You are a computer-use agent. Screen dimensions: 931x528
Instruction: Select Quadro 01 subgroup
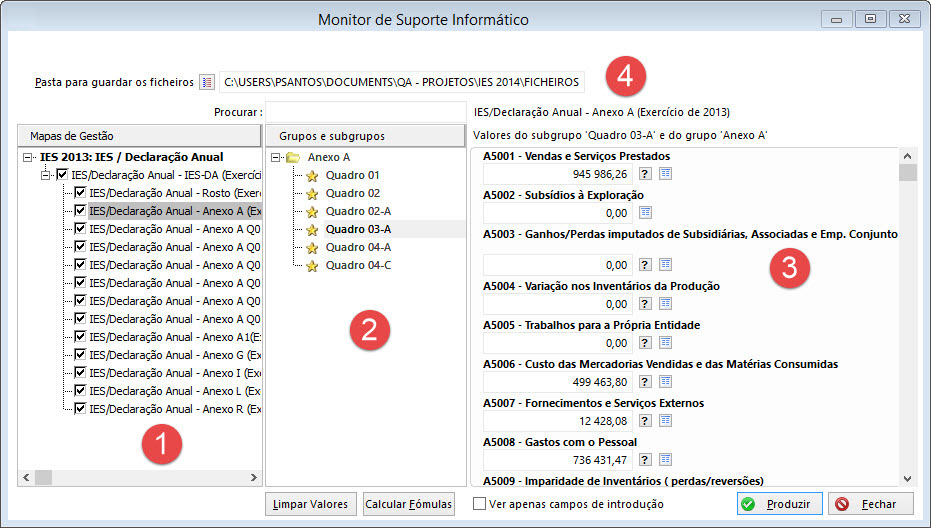[352, 175]
